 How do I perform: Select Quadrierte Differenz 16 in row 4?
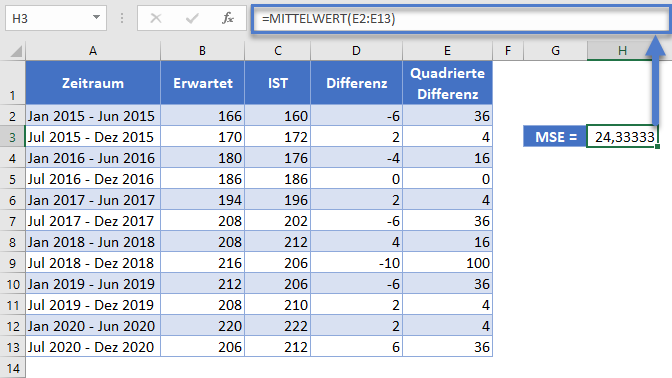coord(447,158)
